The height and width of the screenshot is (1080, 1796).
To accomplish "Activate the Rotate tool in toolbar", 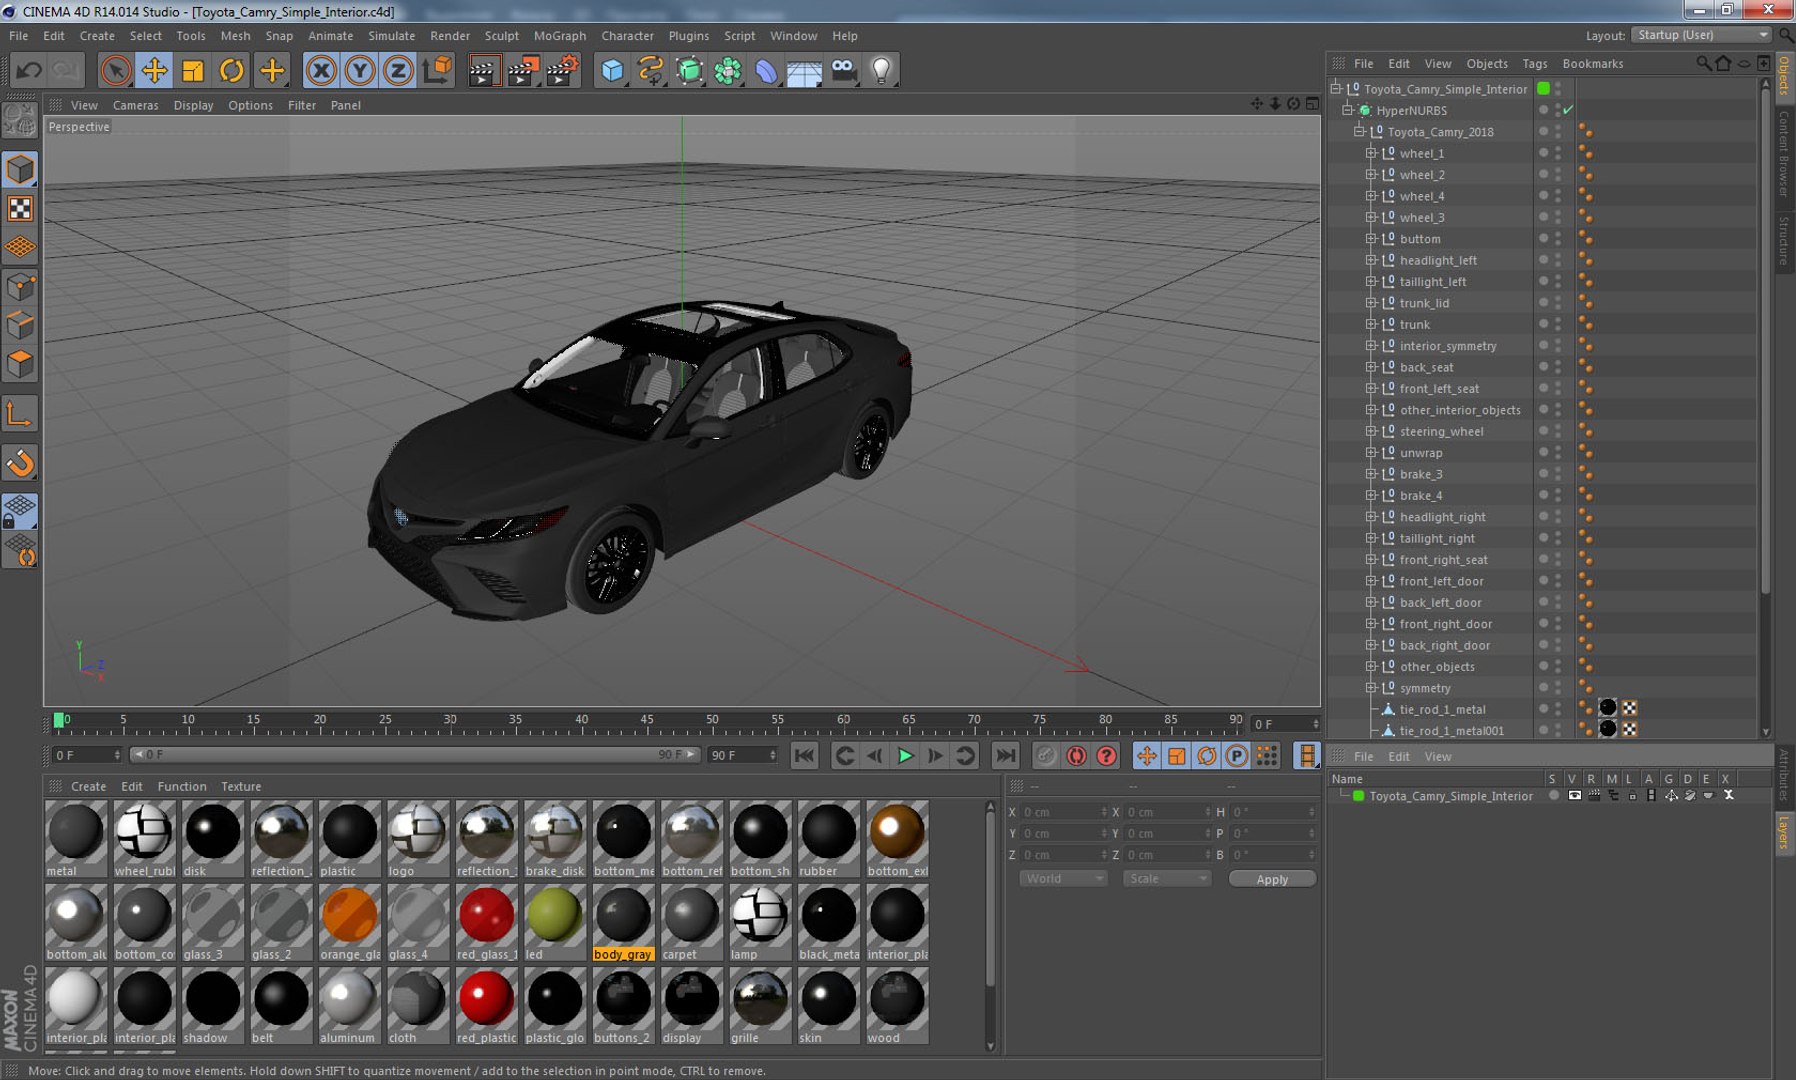I will click(232, 70).
